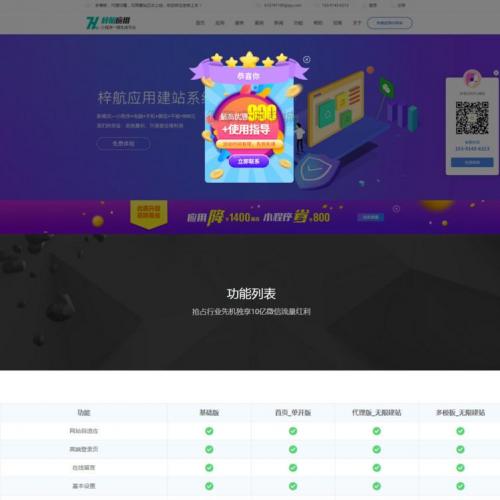Screen dimensions: 500x500
Task: Click the 网站自适应 row label
Action: pyautogui.click(x=84, y=431)
